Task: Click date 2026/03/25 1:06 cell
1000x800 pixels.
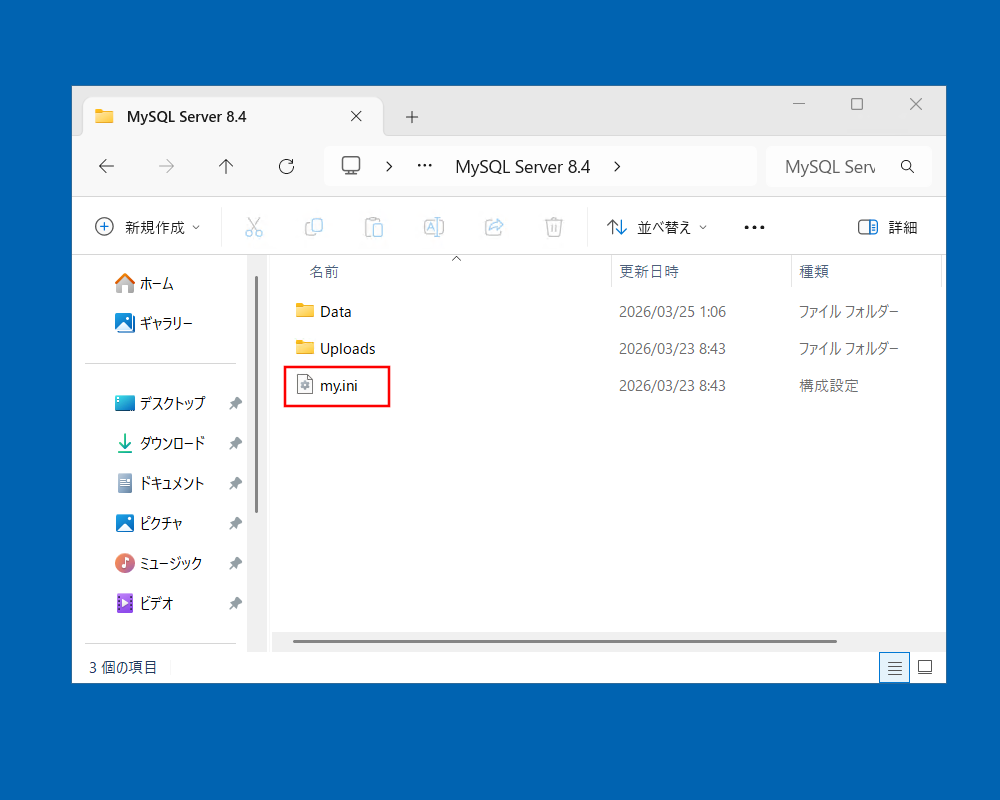Action: tap(672, 311)
